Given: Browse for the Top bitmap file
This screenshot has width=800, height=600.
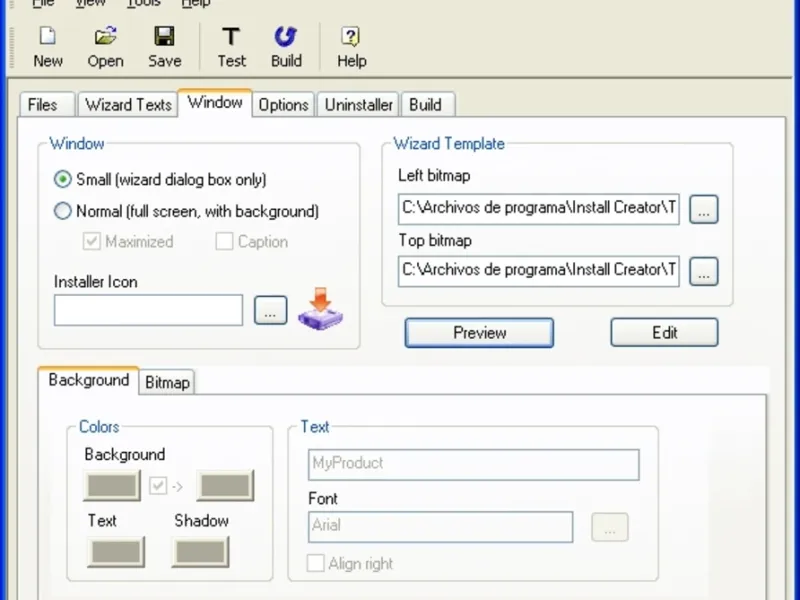Looking at the screenshot, I should point(704,271).
